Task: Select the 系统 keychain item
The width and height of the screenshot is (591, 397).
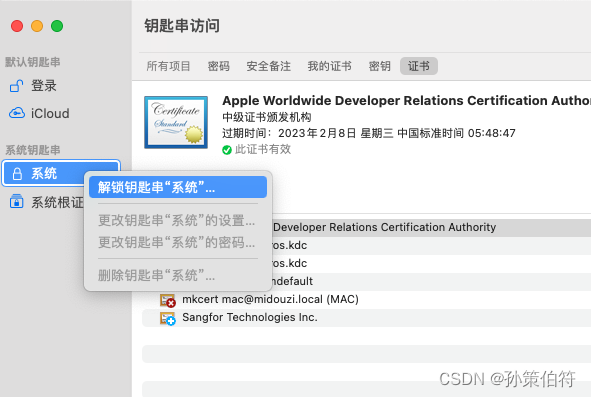Action: (x=60, y=173)
